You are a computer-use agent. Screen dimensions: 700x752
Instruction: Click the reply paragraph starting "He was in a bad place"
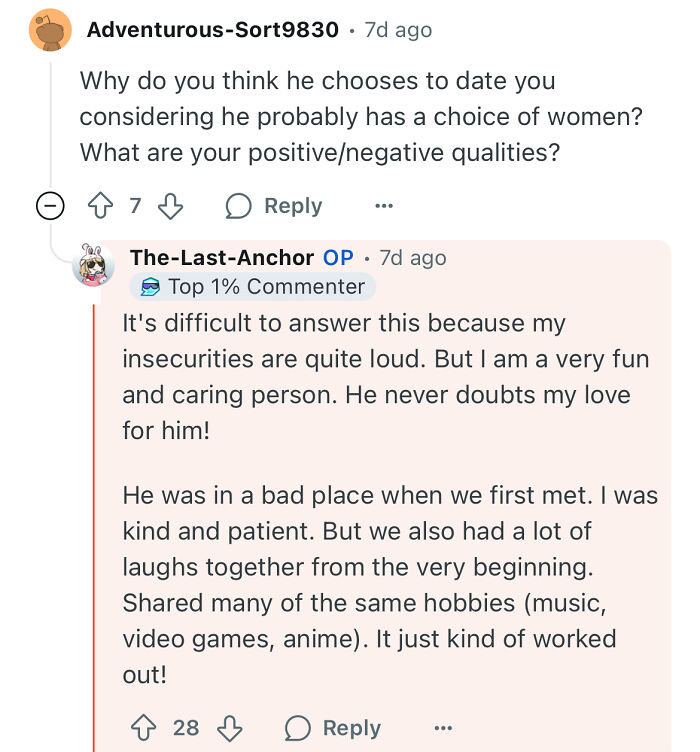click(x=390, y=584)
